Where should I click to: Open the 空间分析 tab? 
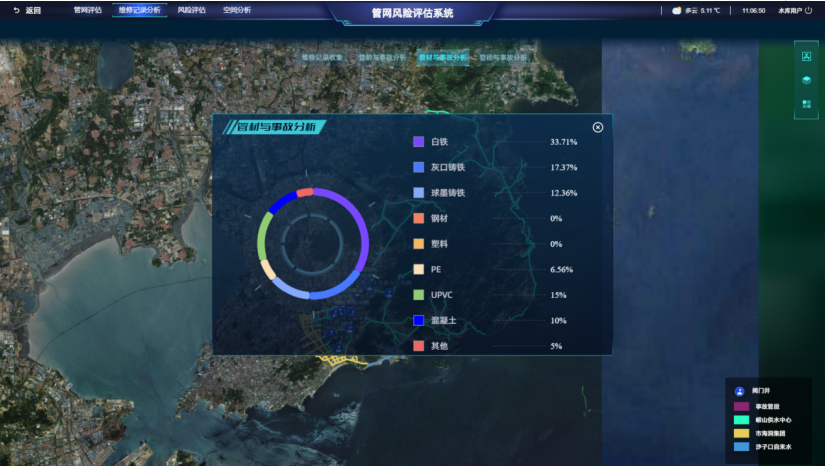pyautogui.click(x=237, y=10)
